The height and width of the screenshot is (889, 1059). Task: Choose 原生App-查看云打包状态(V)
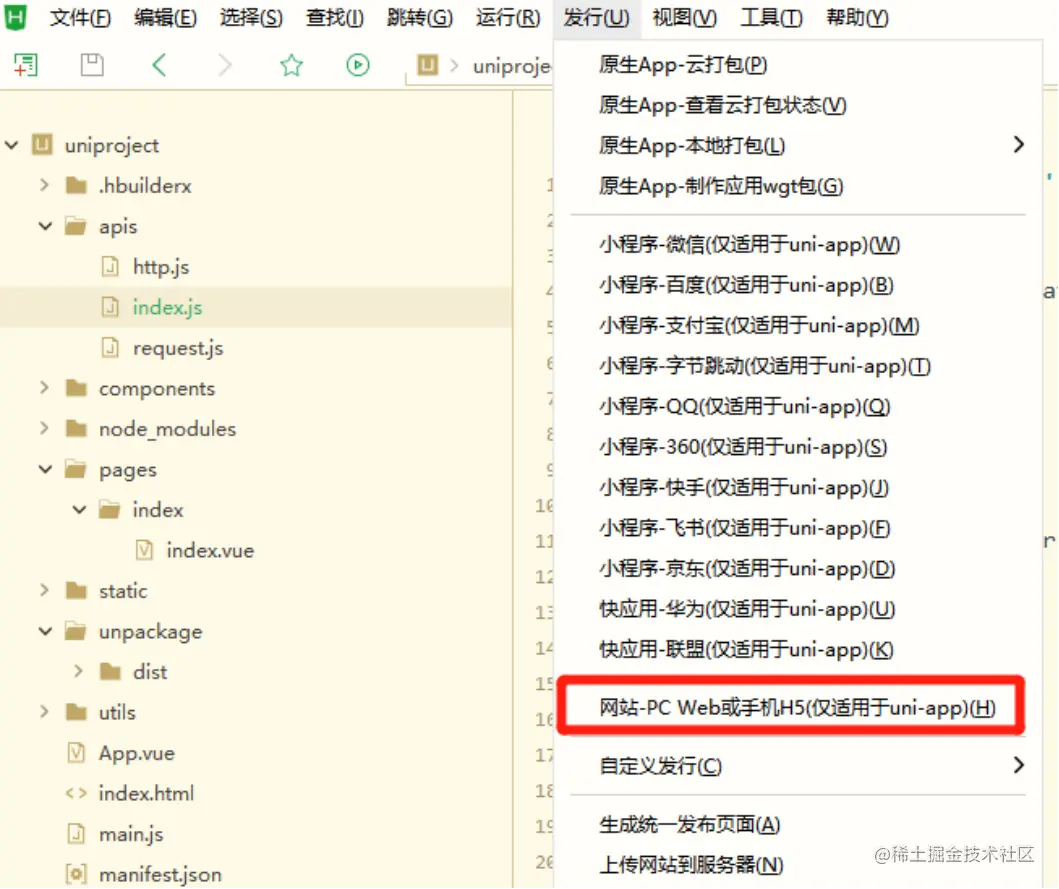click(798, 105)
